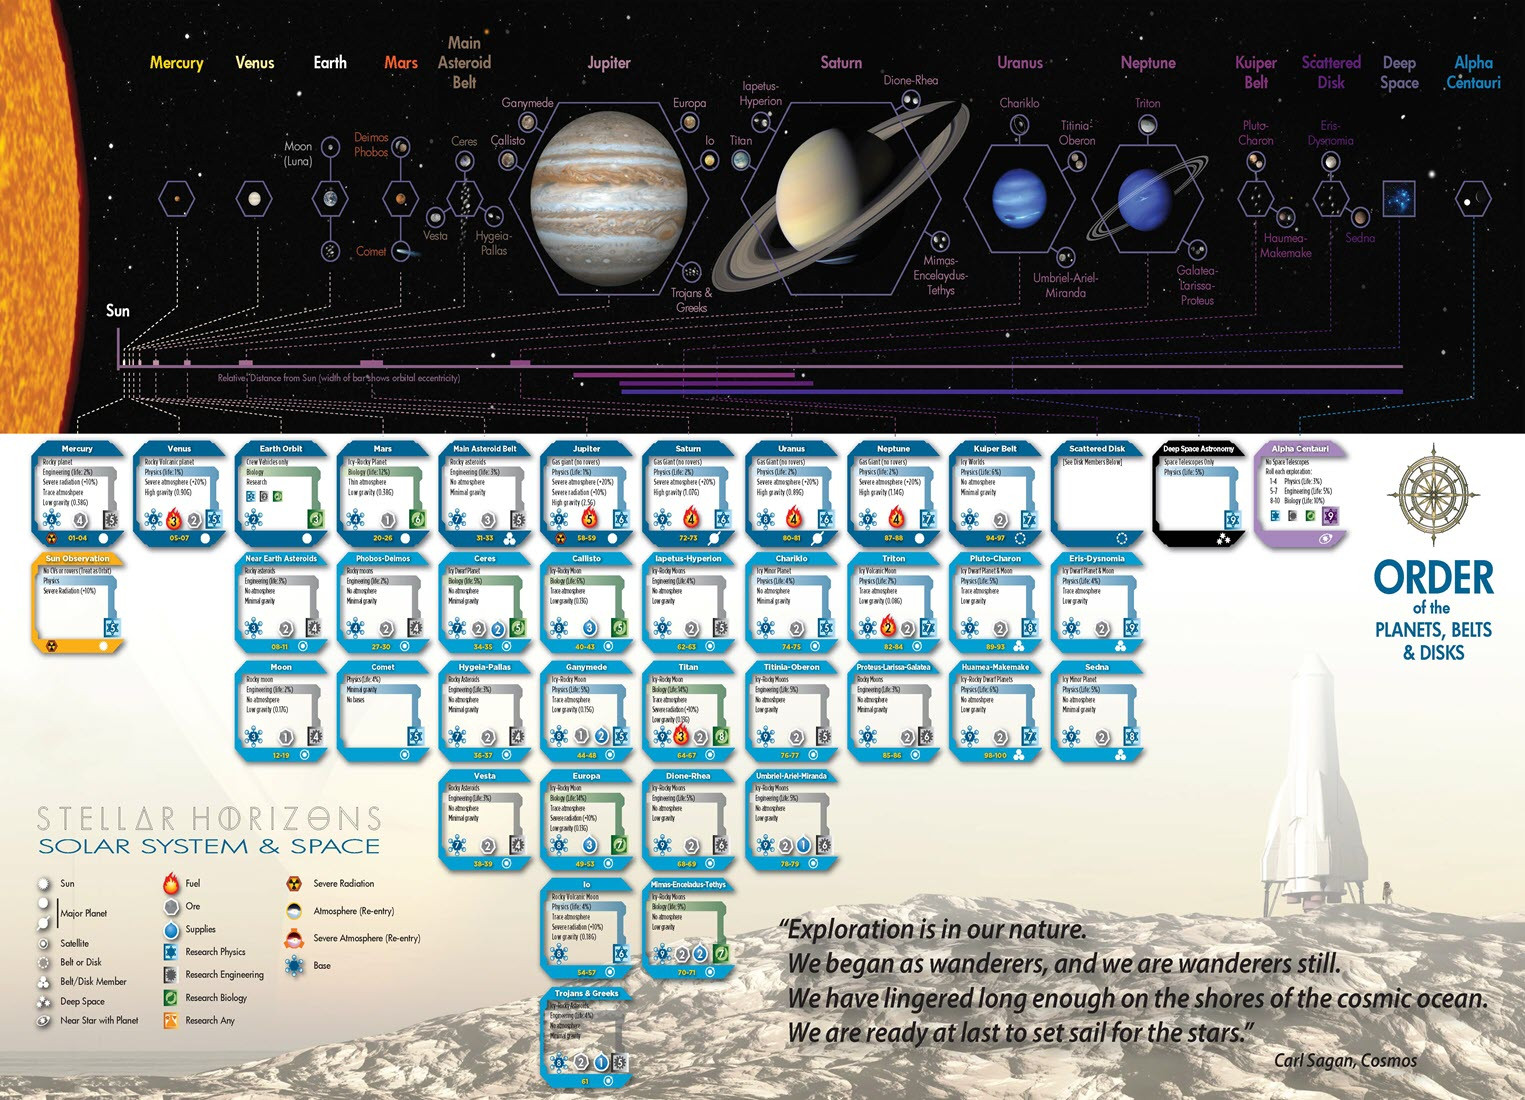The width and height of the screenshot is (1525, 1100).
Task: Select the Fuel resource icon in legend
Action: 171,883
